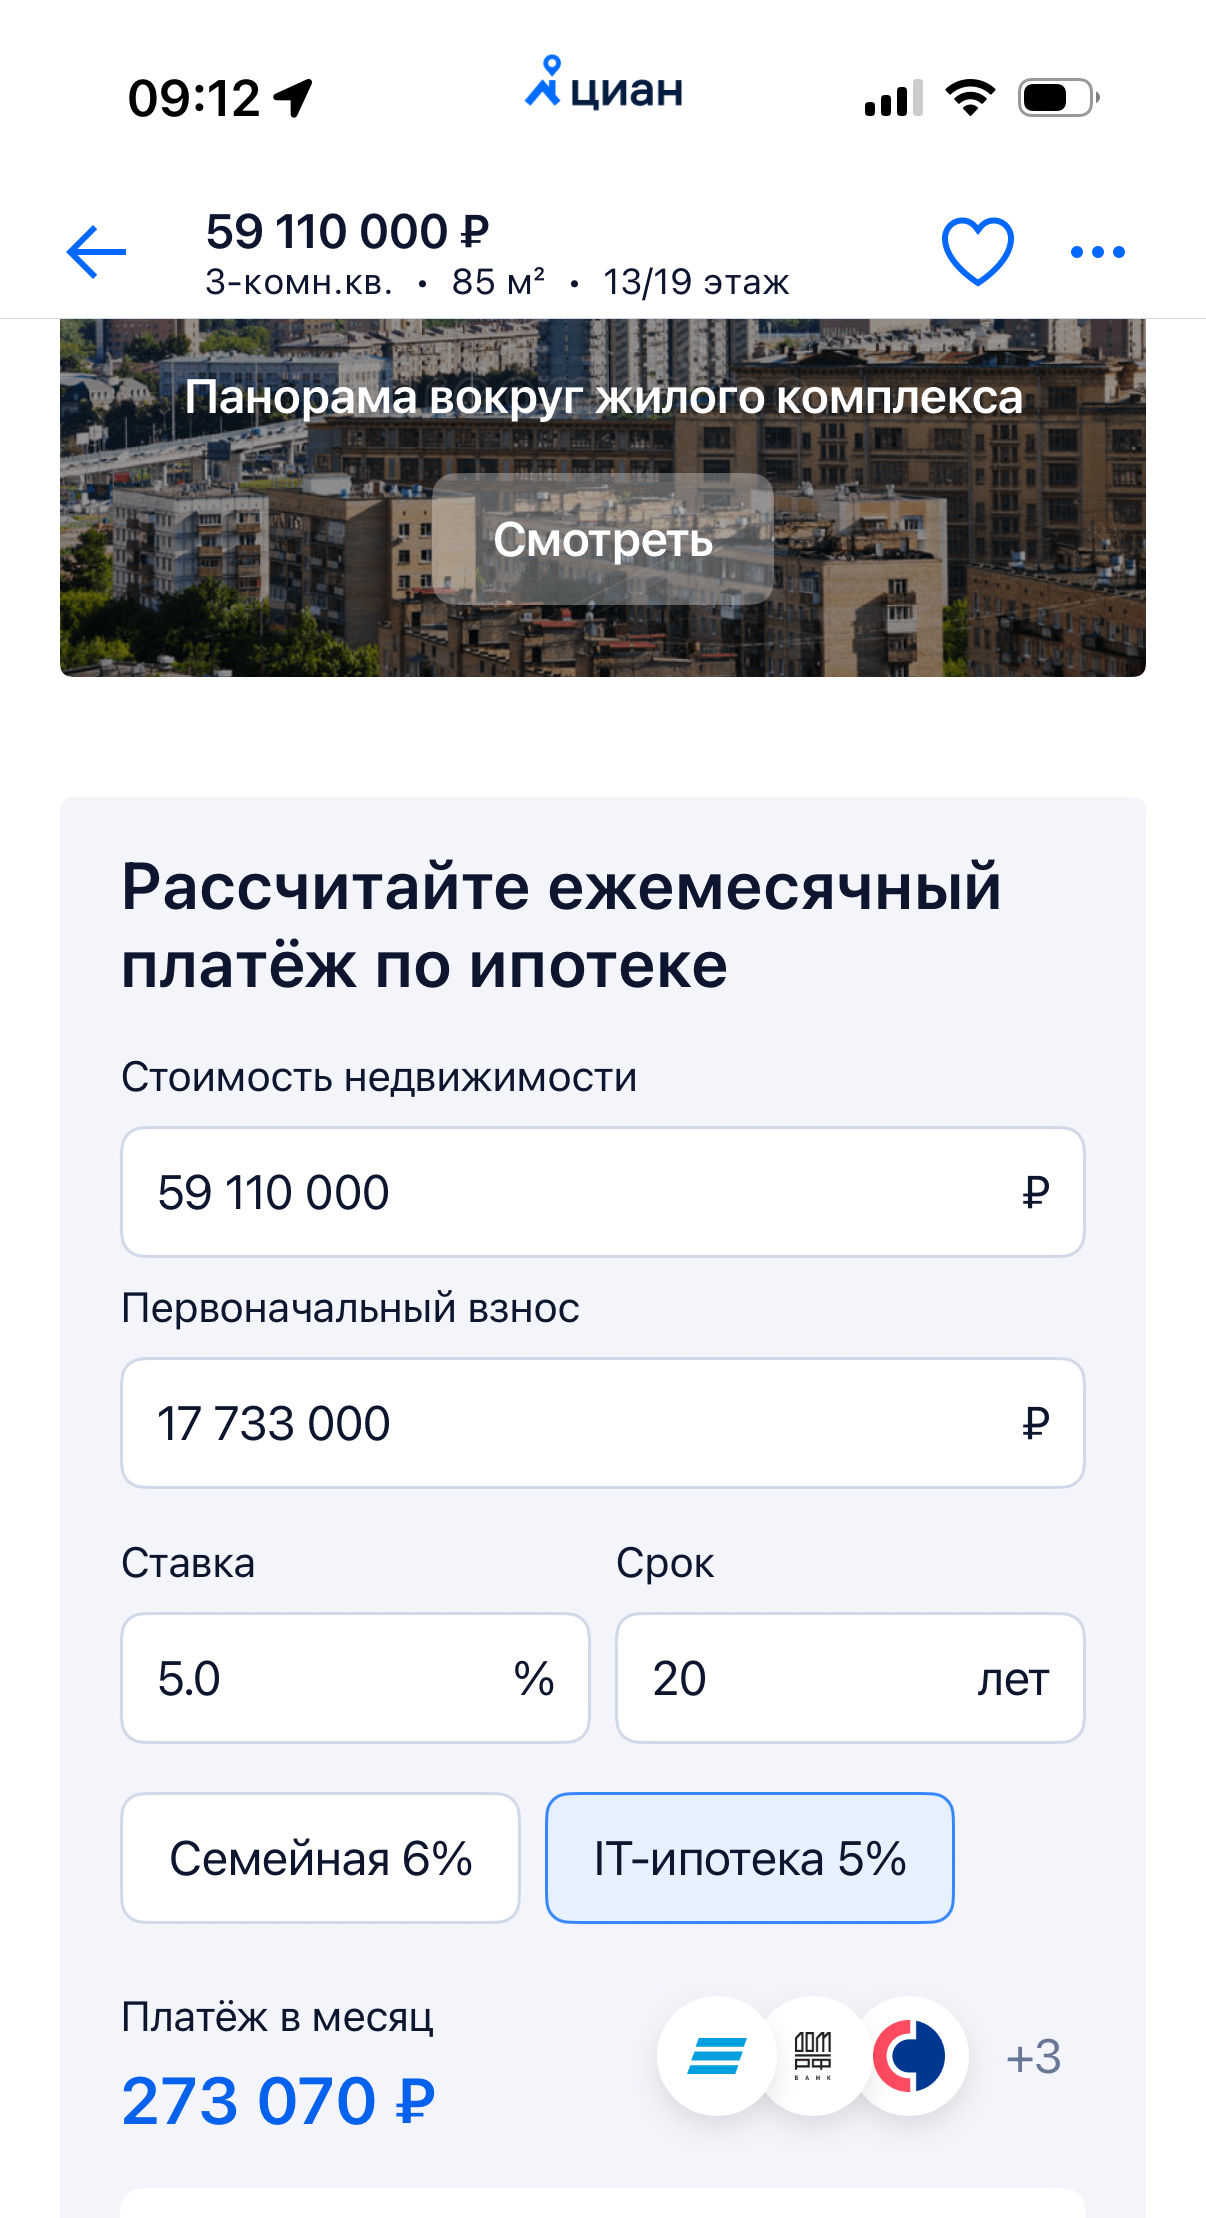Edit the property cost field 59 110 000
This screenshot has width=1206, height=2218.
602,1192
